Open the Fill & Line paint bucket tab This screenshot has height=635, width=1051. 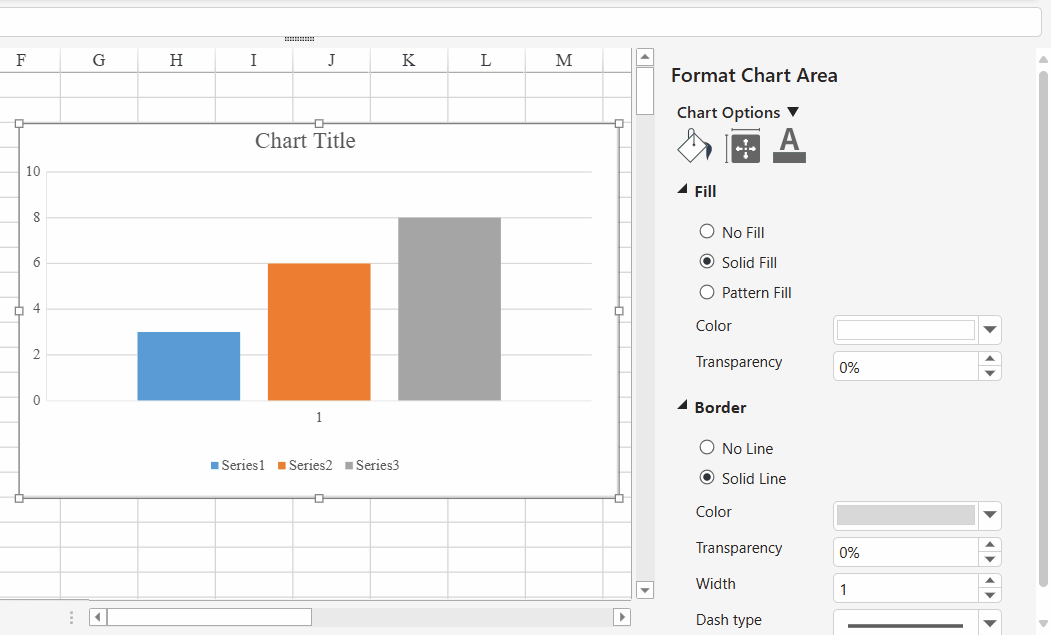pos(694,146)
